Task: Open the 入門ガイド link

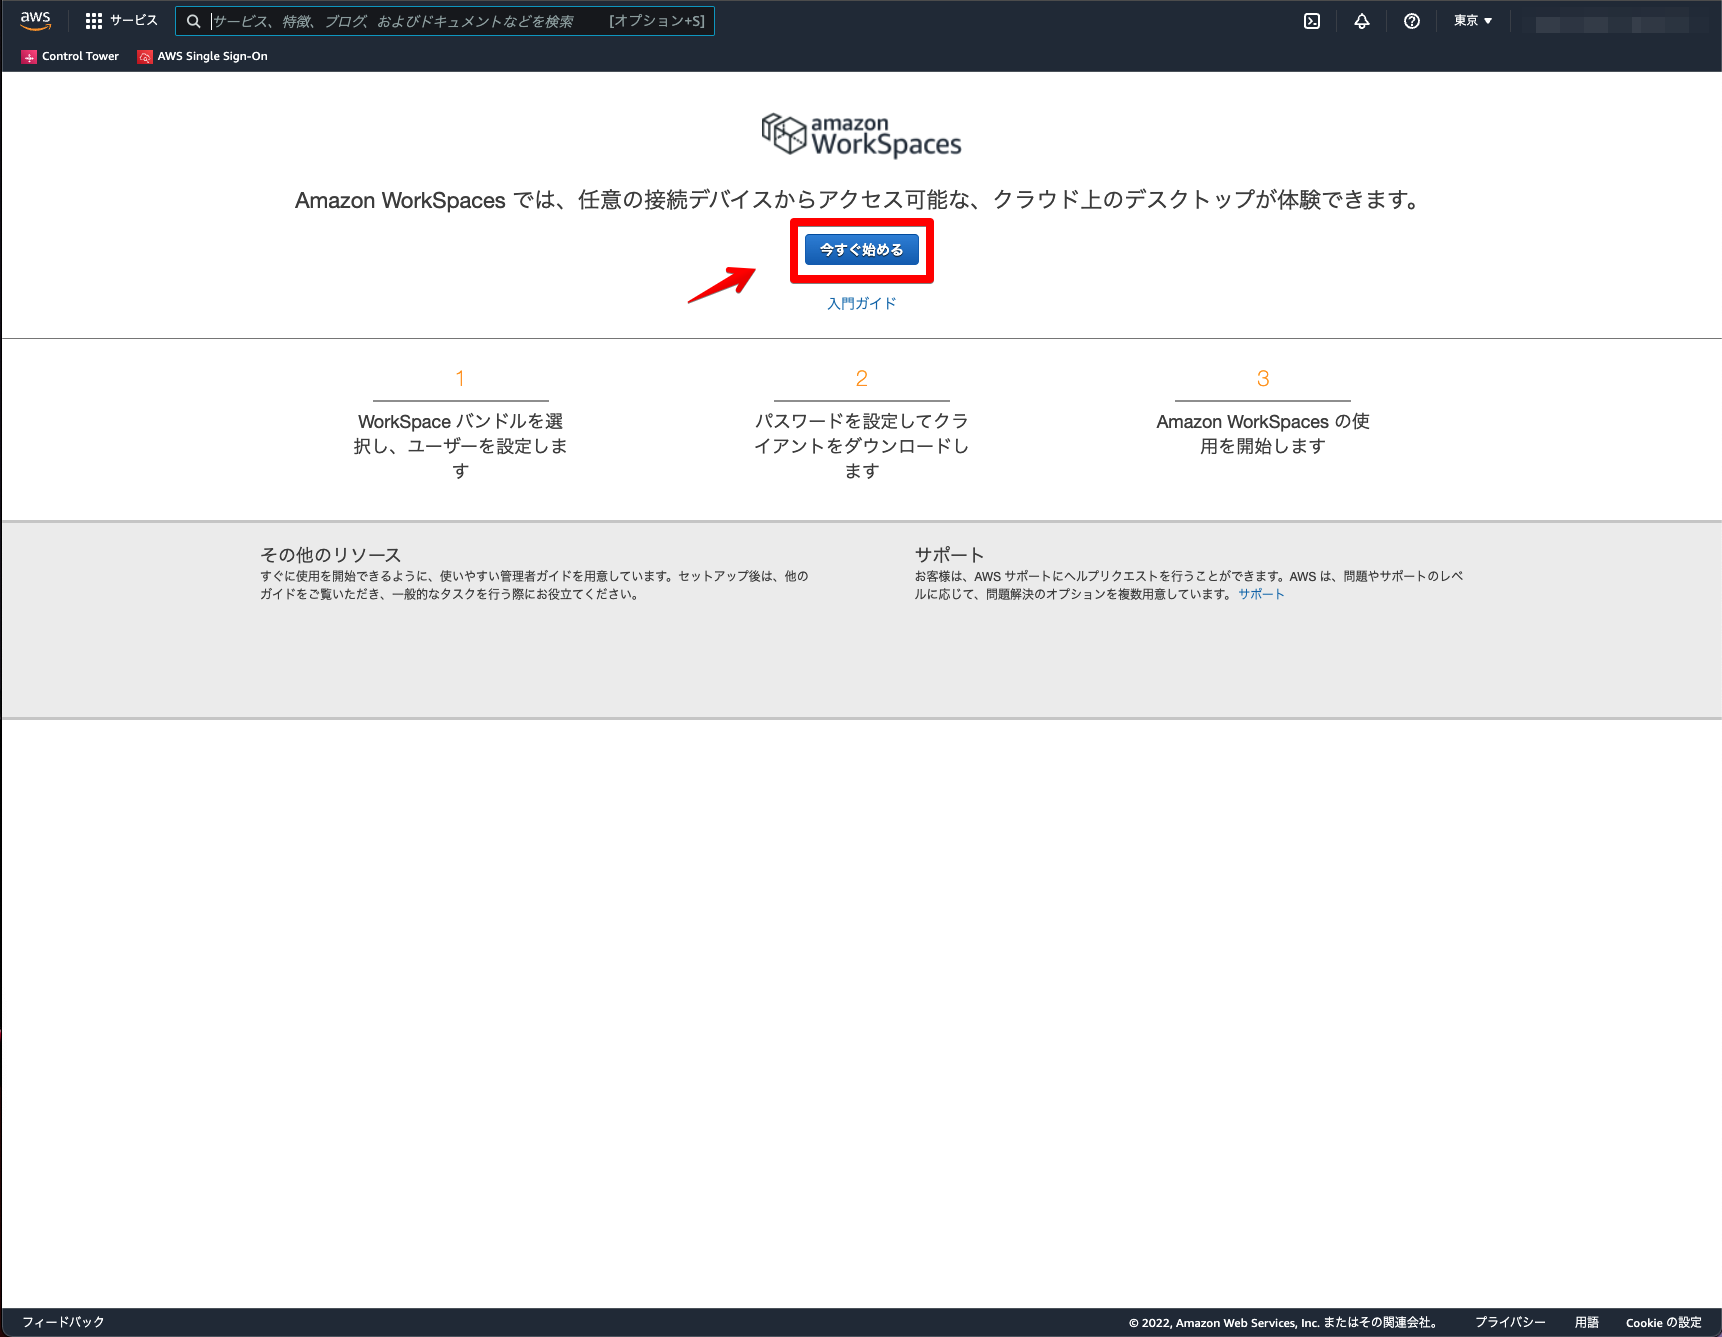Action: [860, 303]
